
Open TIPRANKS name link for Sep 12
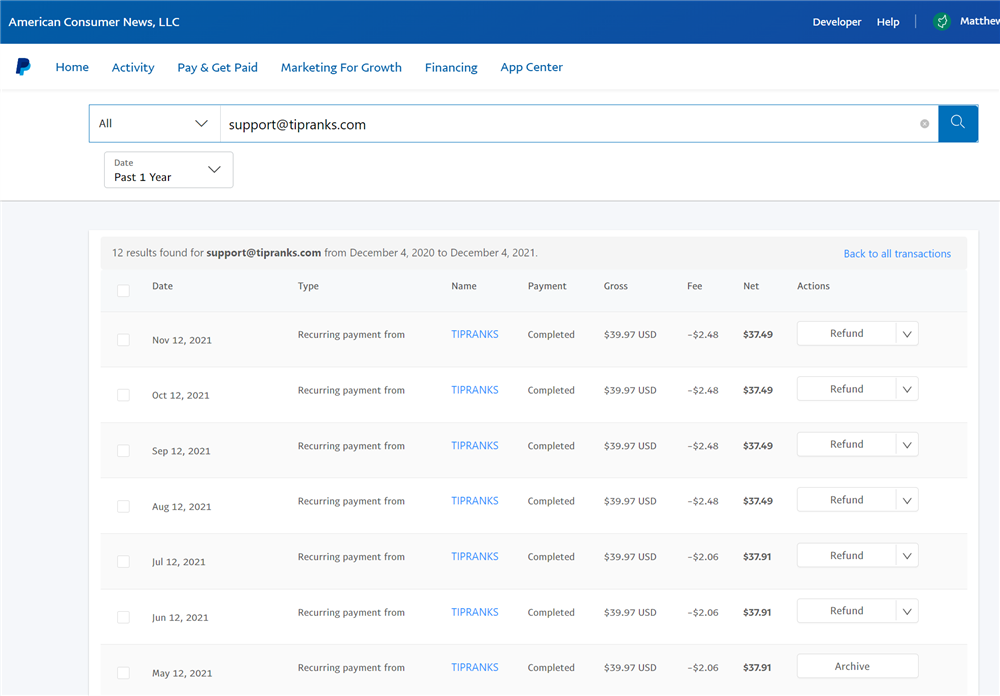pyautogui.click(x=474, y=445)
